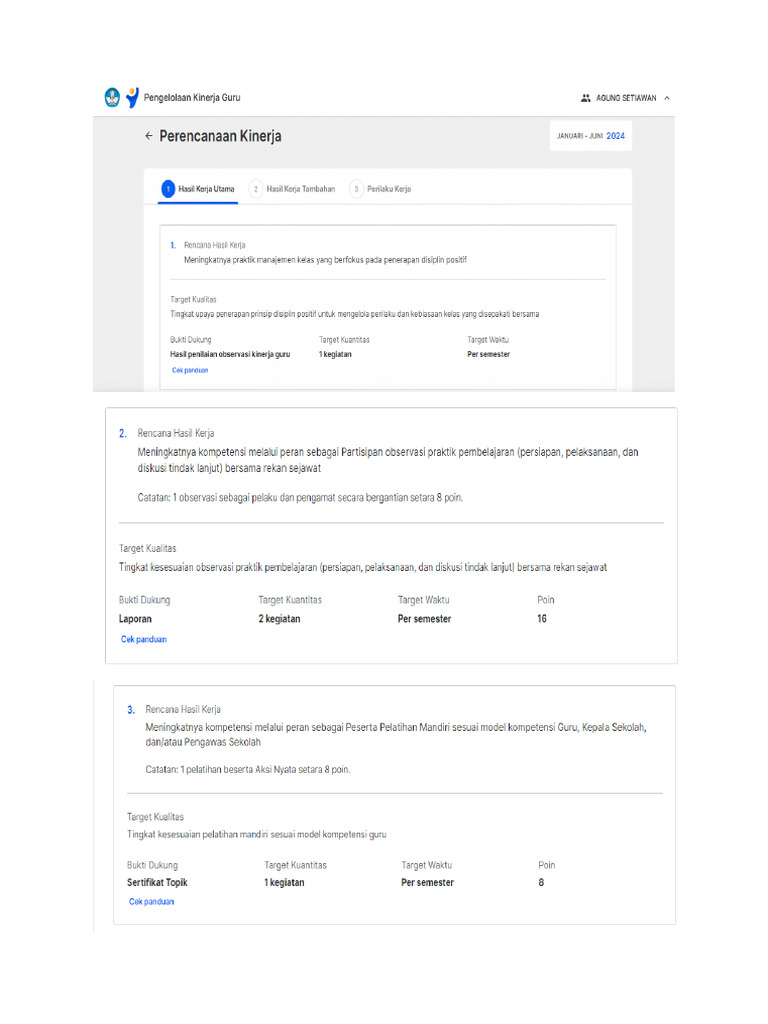The height and width of the screenshot is (1024, 768).
Task: Select the second Rencana Hasil Kerja card
Action: [x=391, y=535]
